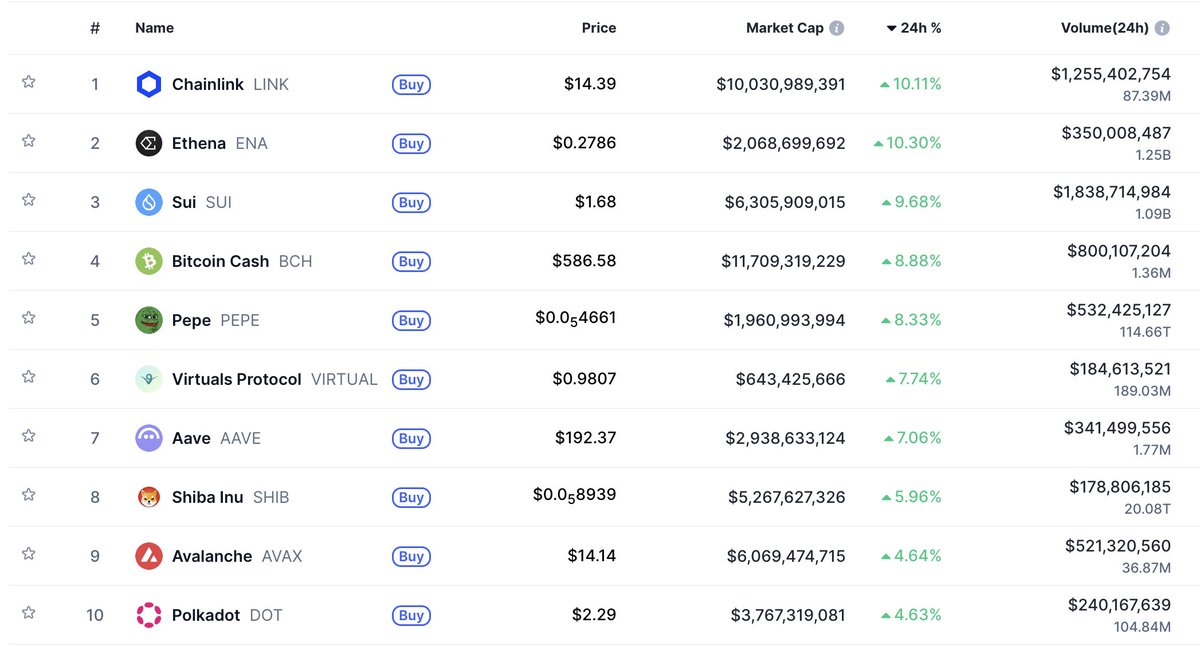Star Bitcoin Cash for the watchlist
1200x646 pixels.
click(29, 259)
